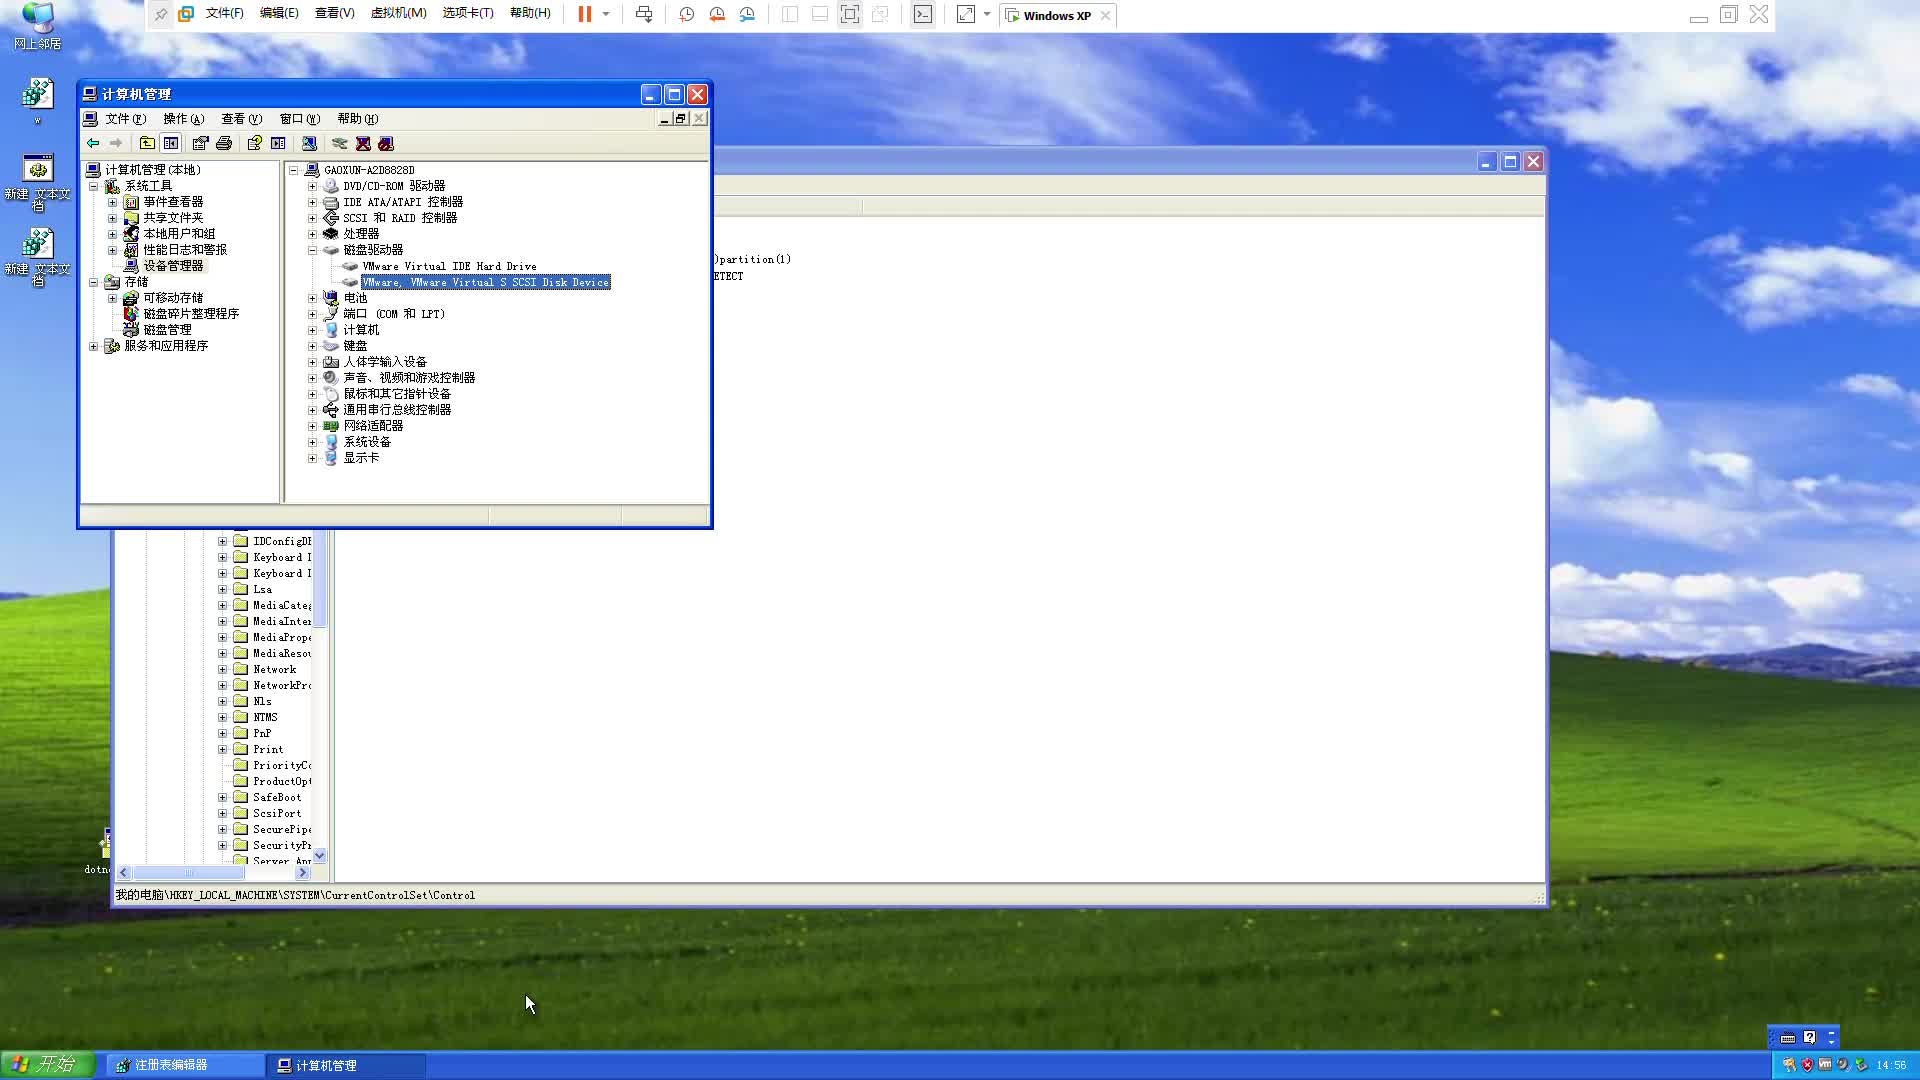Image resolution: width=1920 pixels, height=1080 pixels.
Task: Expand the 事件查看器 node
Action: tap(112, 202)
